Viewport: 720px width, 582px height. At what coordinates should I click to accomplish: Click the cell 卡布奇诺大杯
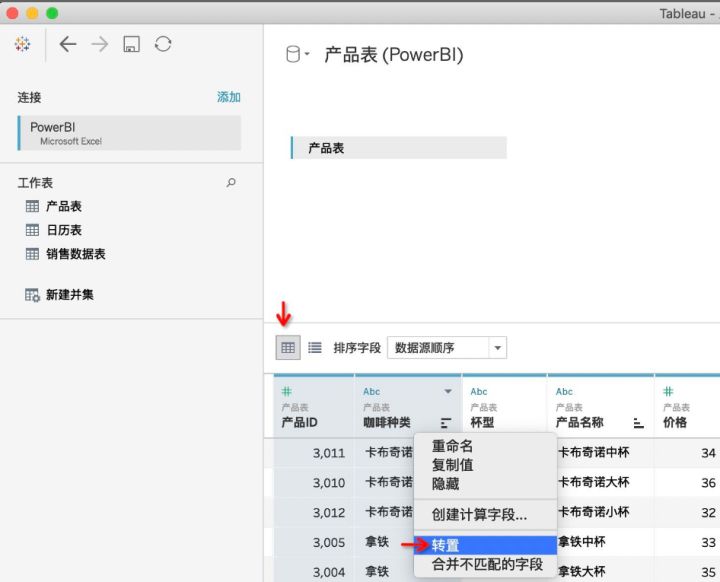point(594,482)
